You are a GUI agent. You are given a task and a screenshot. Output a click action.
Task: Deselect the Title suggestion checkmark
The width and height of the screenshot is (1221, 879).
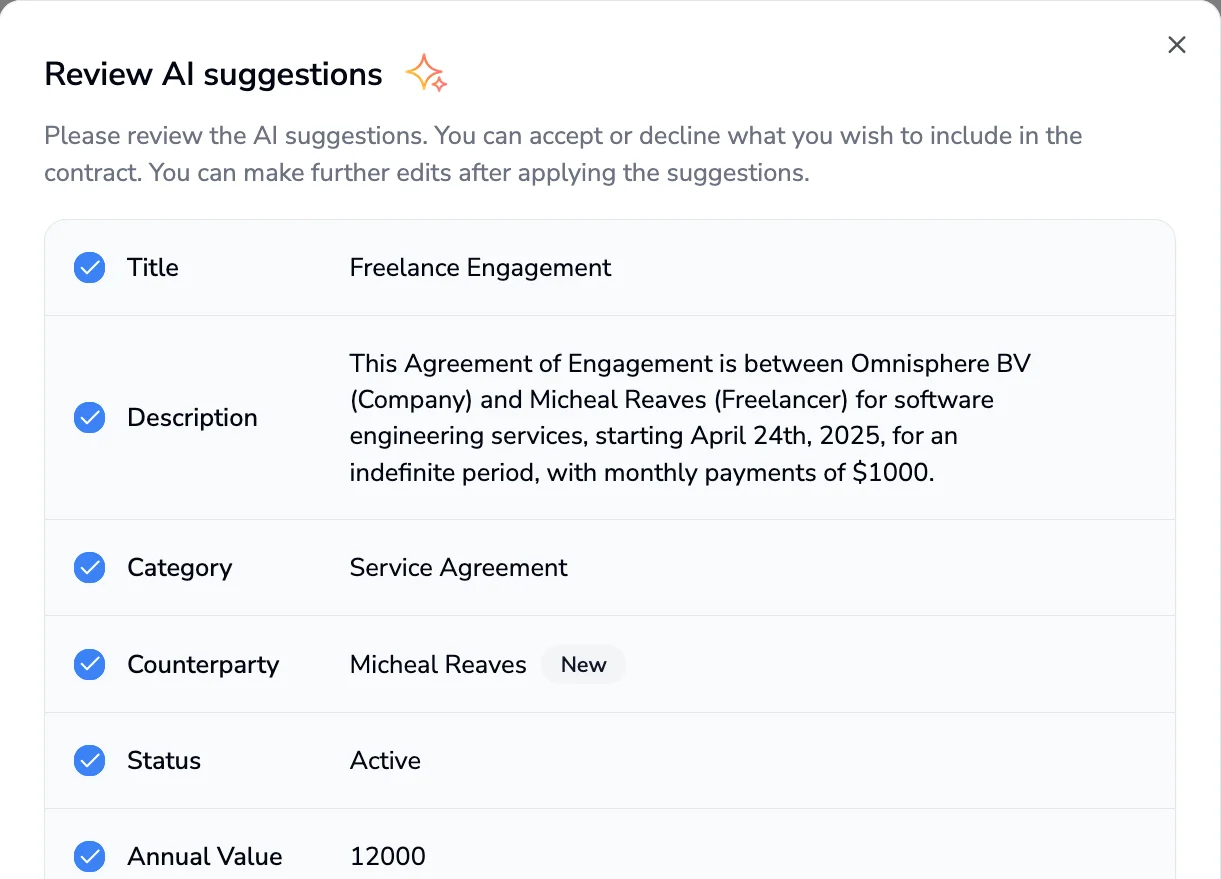(89, 267)
